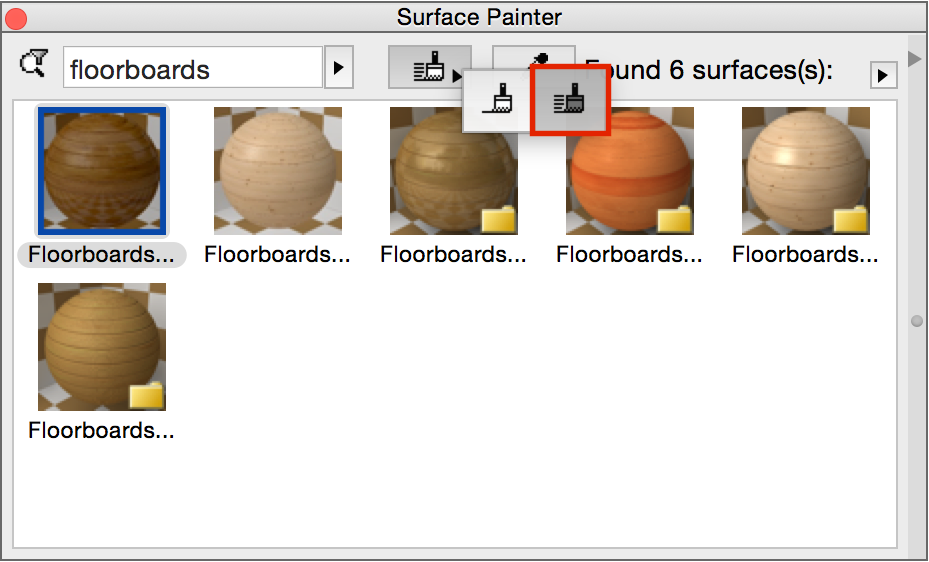
Task: Choose the olive brown Floorboards surface
Action: [x=454, y=171]
